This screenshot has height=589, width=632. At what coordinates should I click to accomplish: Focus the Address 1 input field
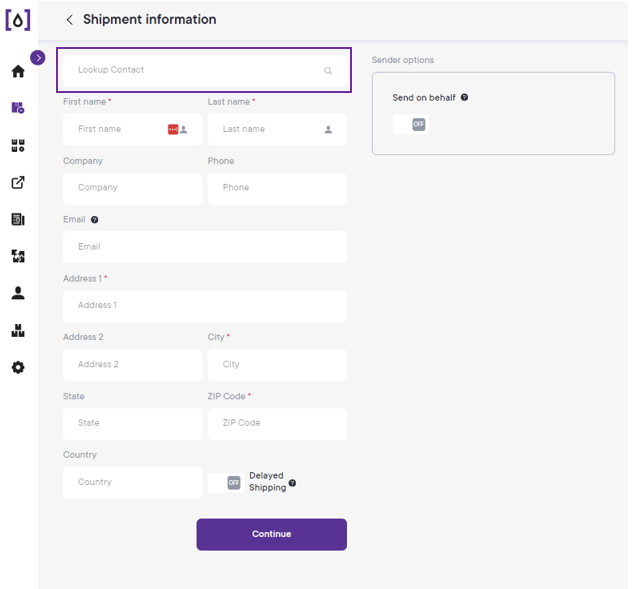pyautogui.click(x=205, y=306)
